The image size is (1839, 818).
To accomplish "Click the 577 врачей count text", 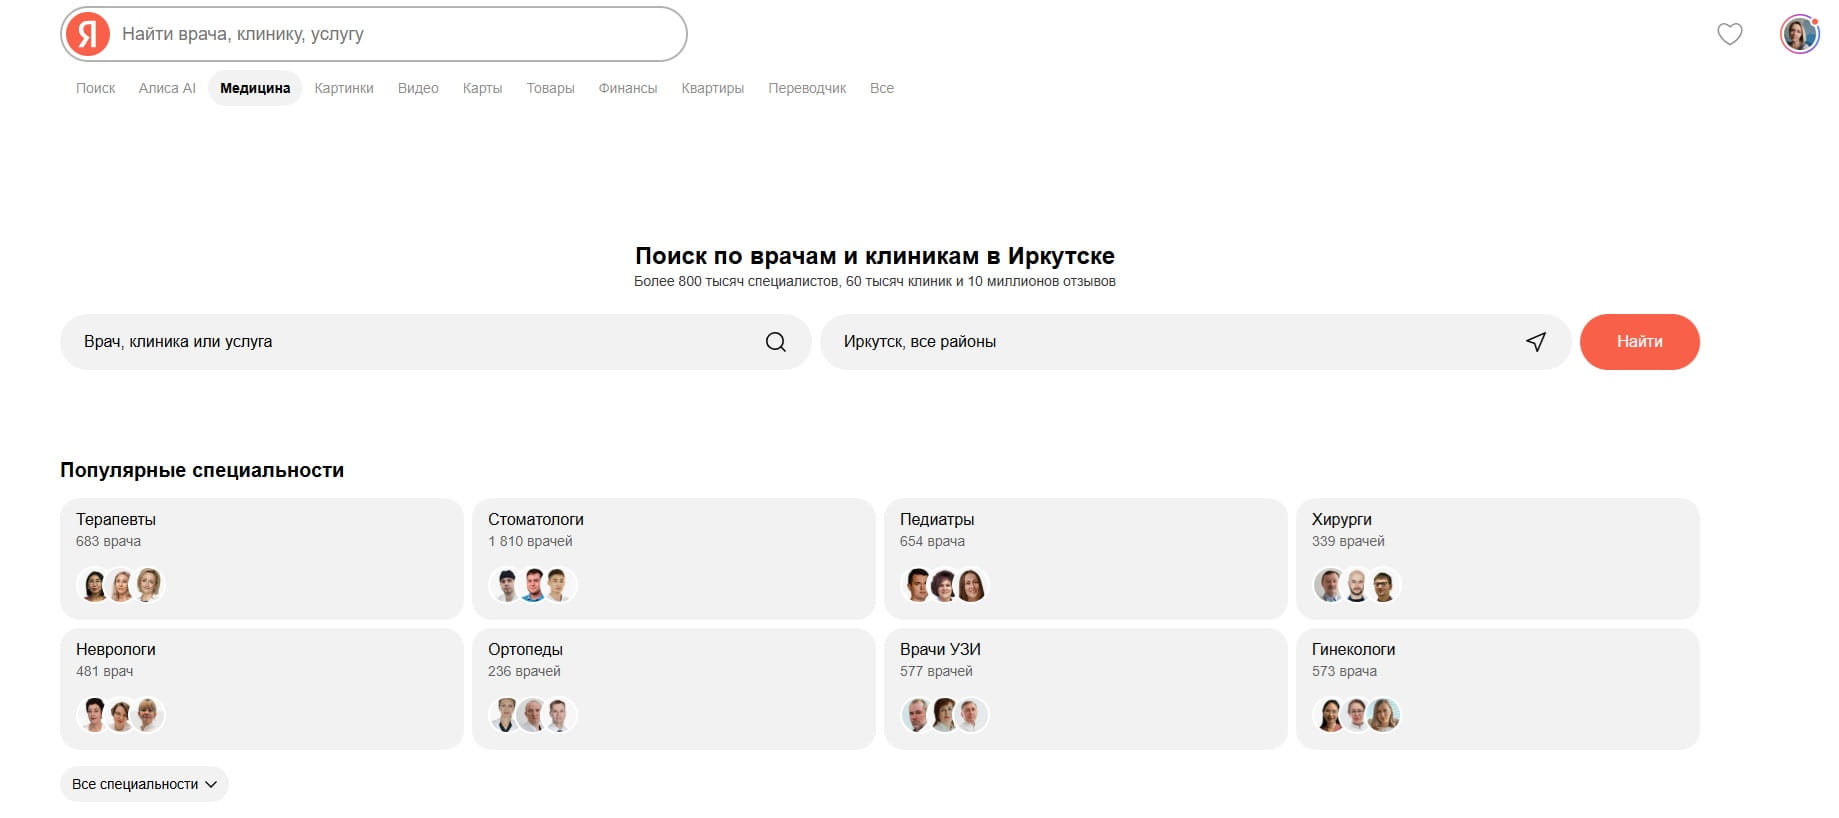I will pos(936,671).
